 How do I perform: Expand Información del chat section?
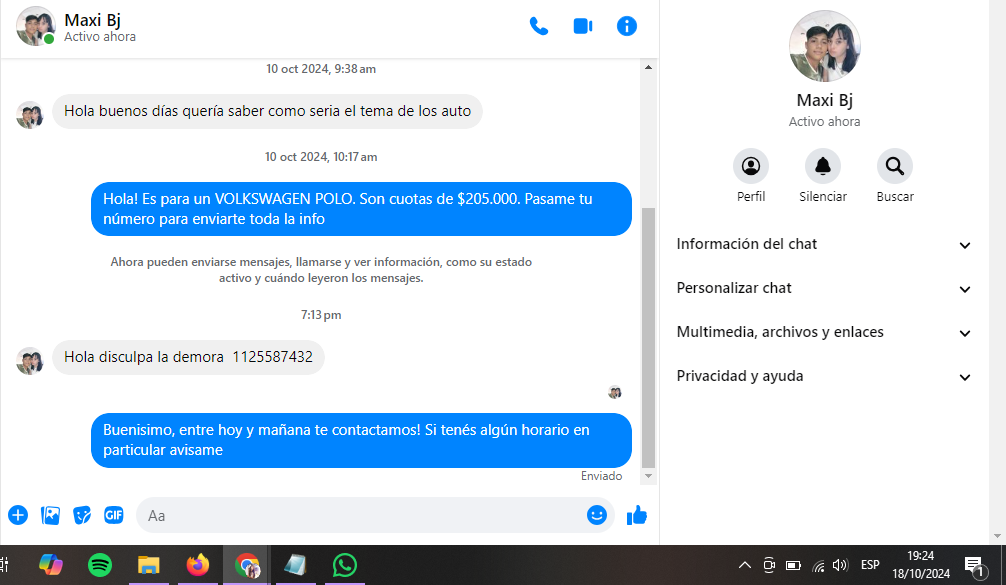(x=824, y=245)
